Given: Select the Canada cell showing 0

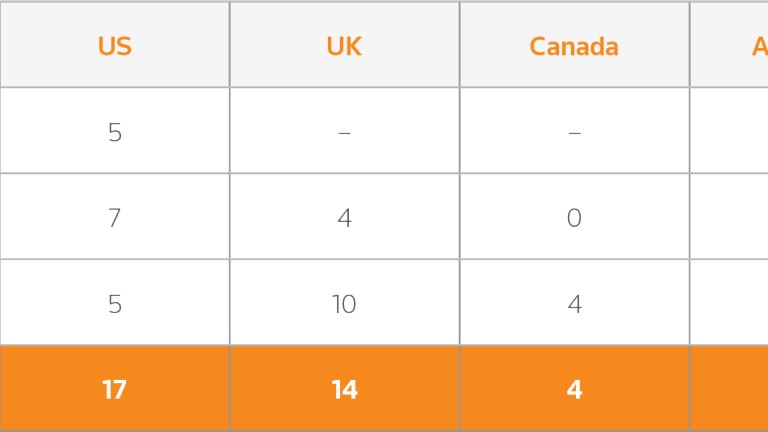Looking at the screenshot, I should 574,218.
